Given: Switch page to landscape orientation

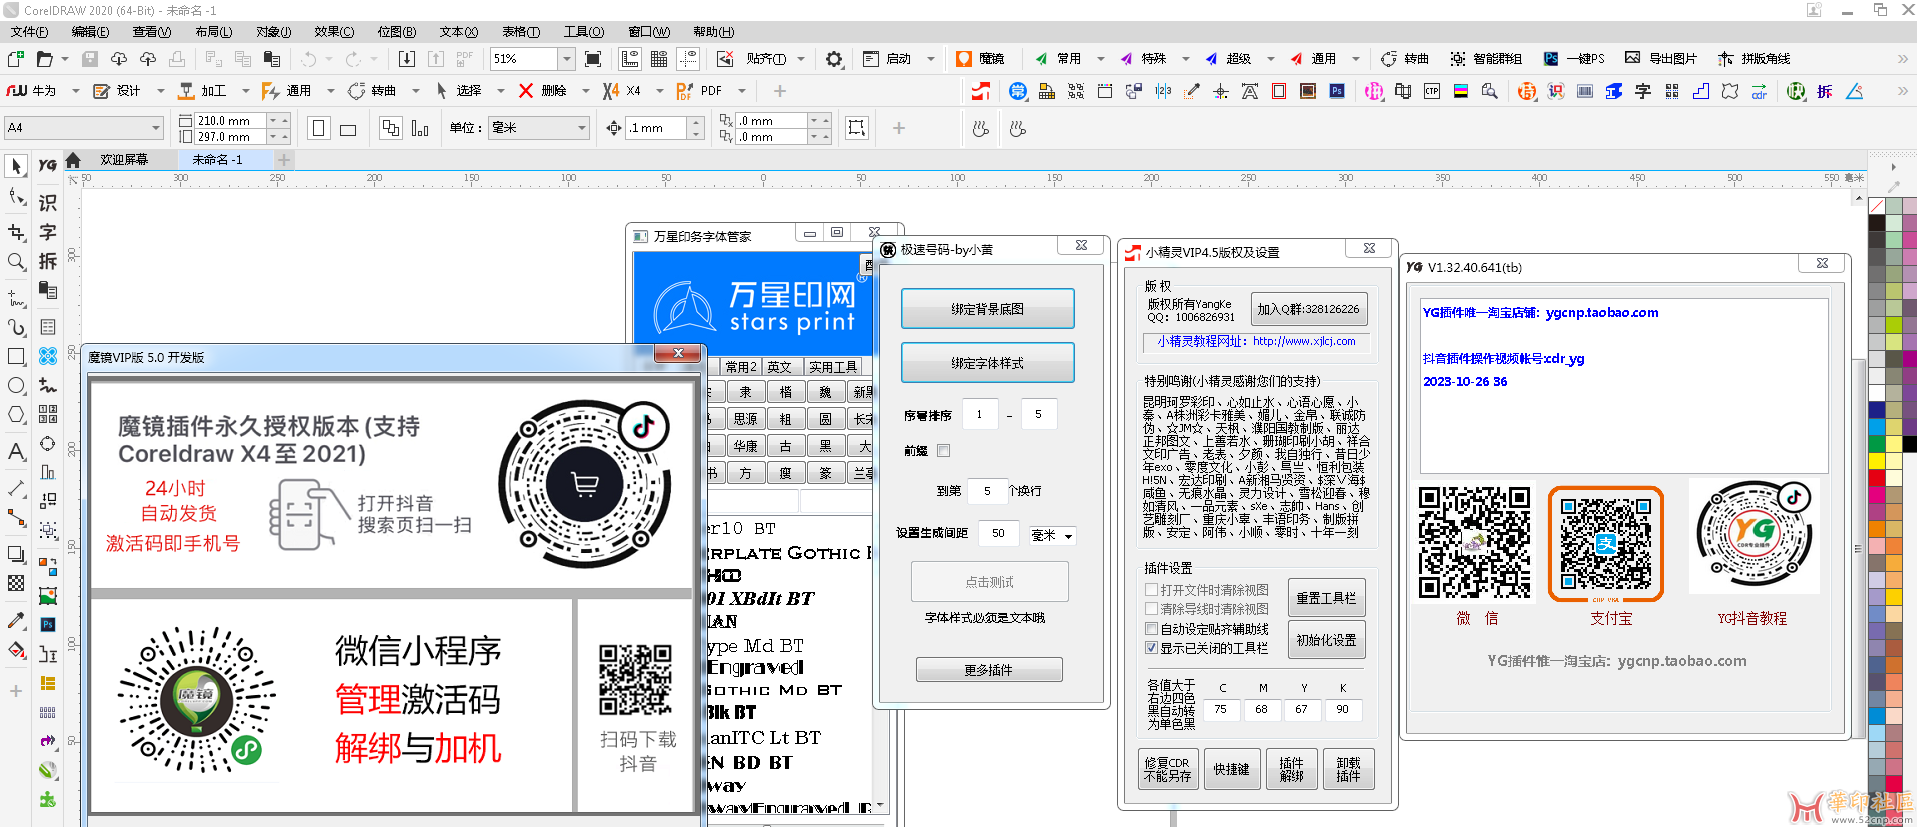Looking at the screenshot, I should point(348,128).
